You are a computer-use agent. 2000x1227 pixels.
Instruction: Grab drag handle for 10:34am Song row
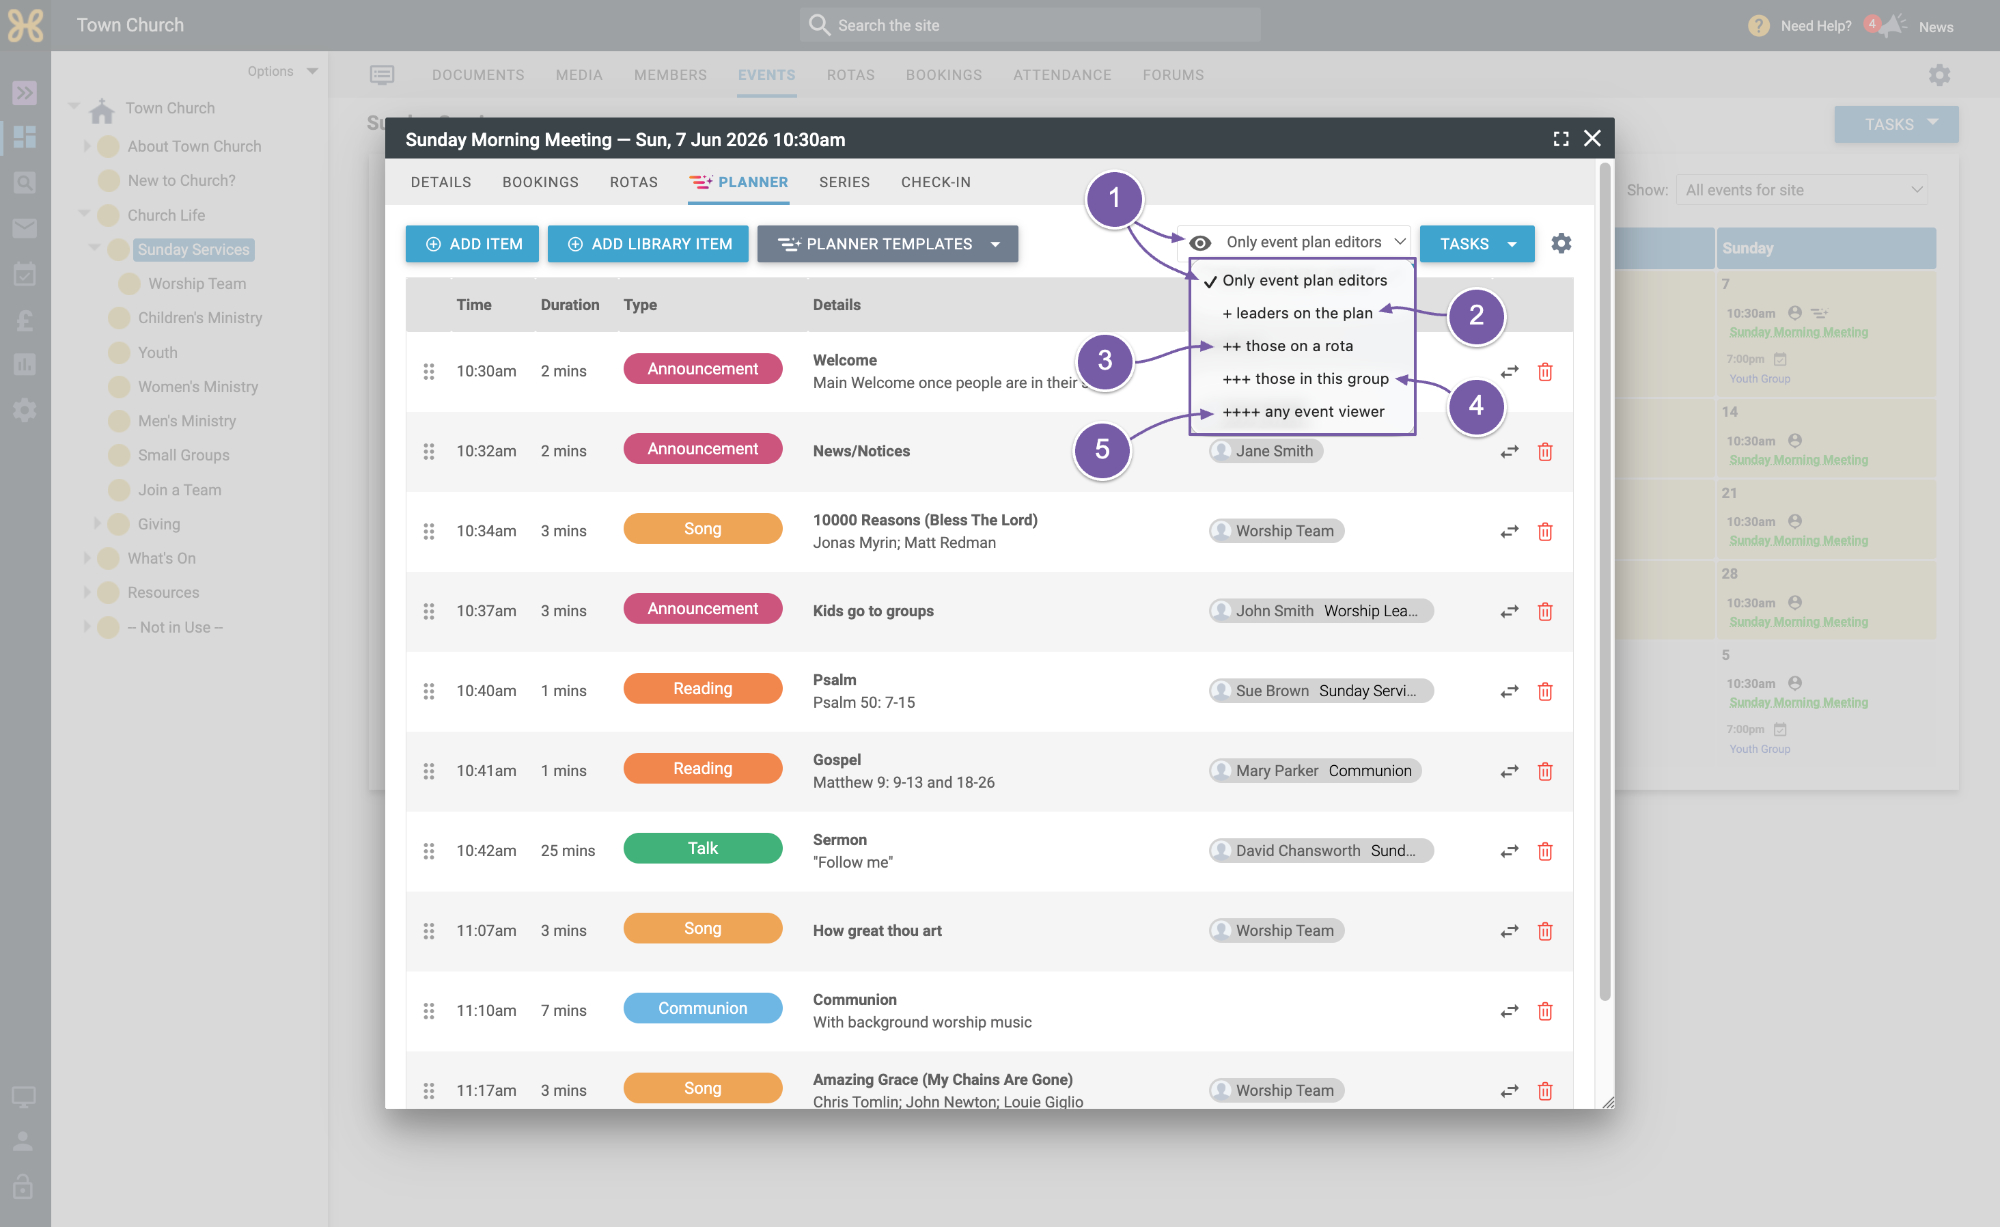tap(429, 531)
